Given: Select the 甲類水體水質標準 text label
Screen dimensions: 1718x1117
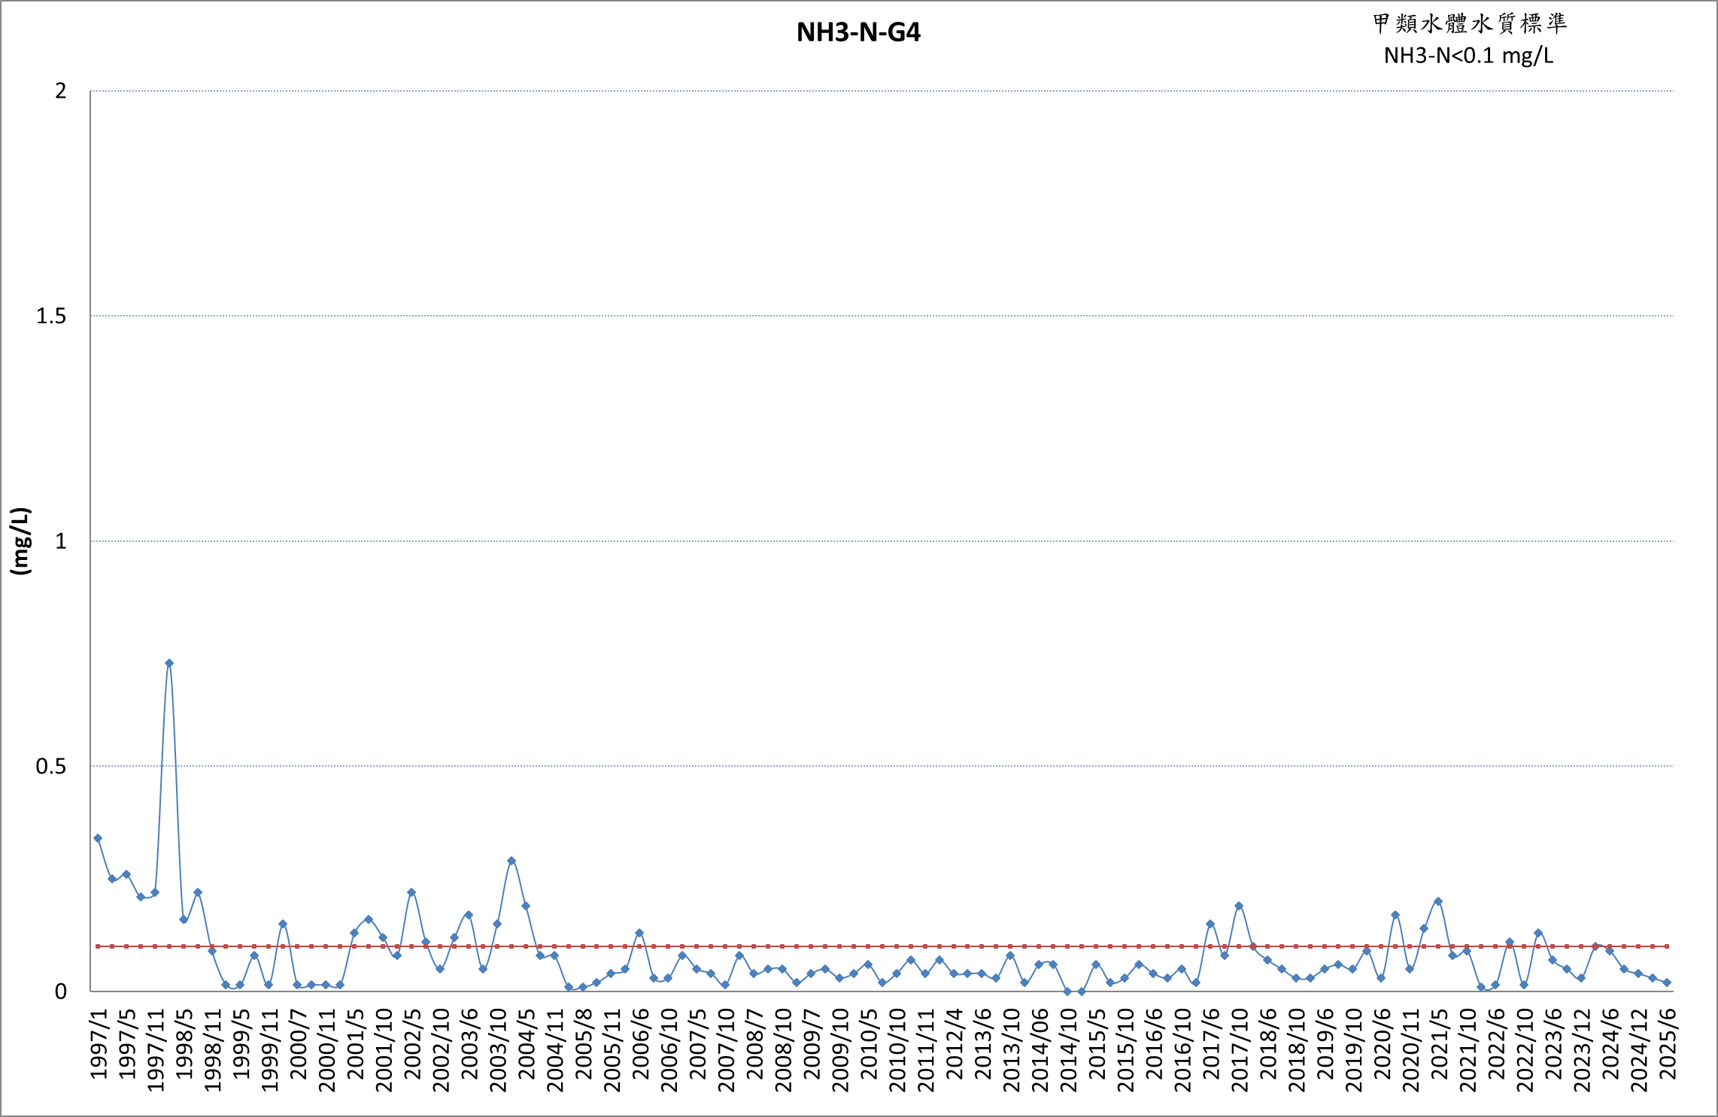Looking at the screenshot, I should (1469, 23).
